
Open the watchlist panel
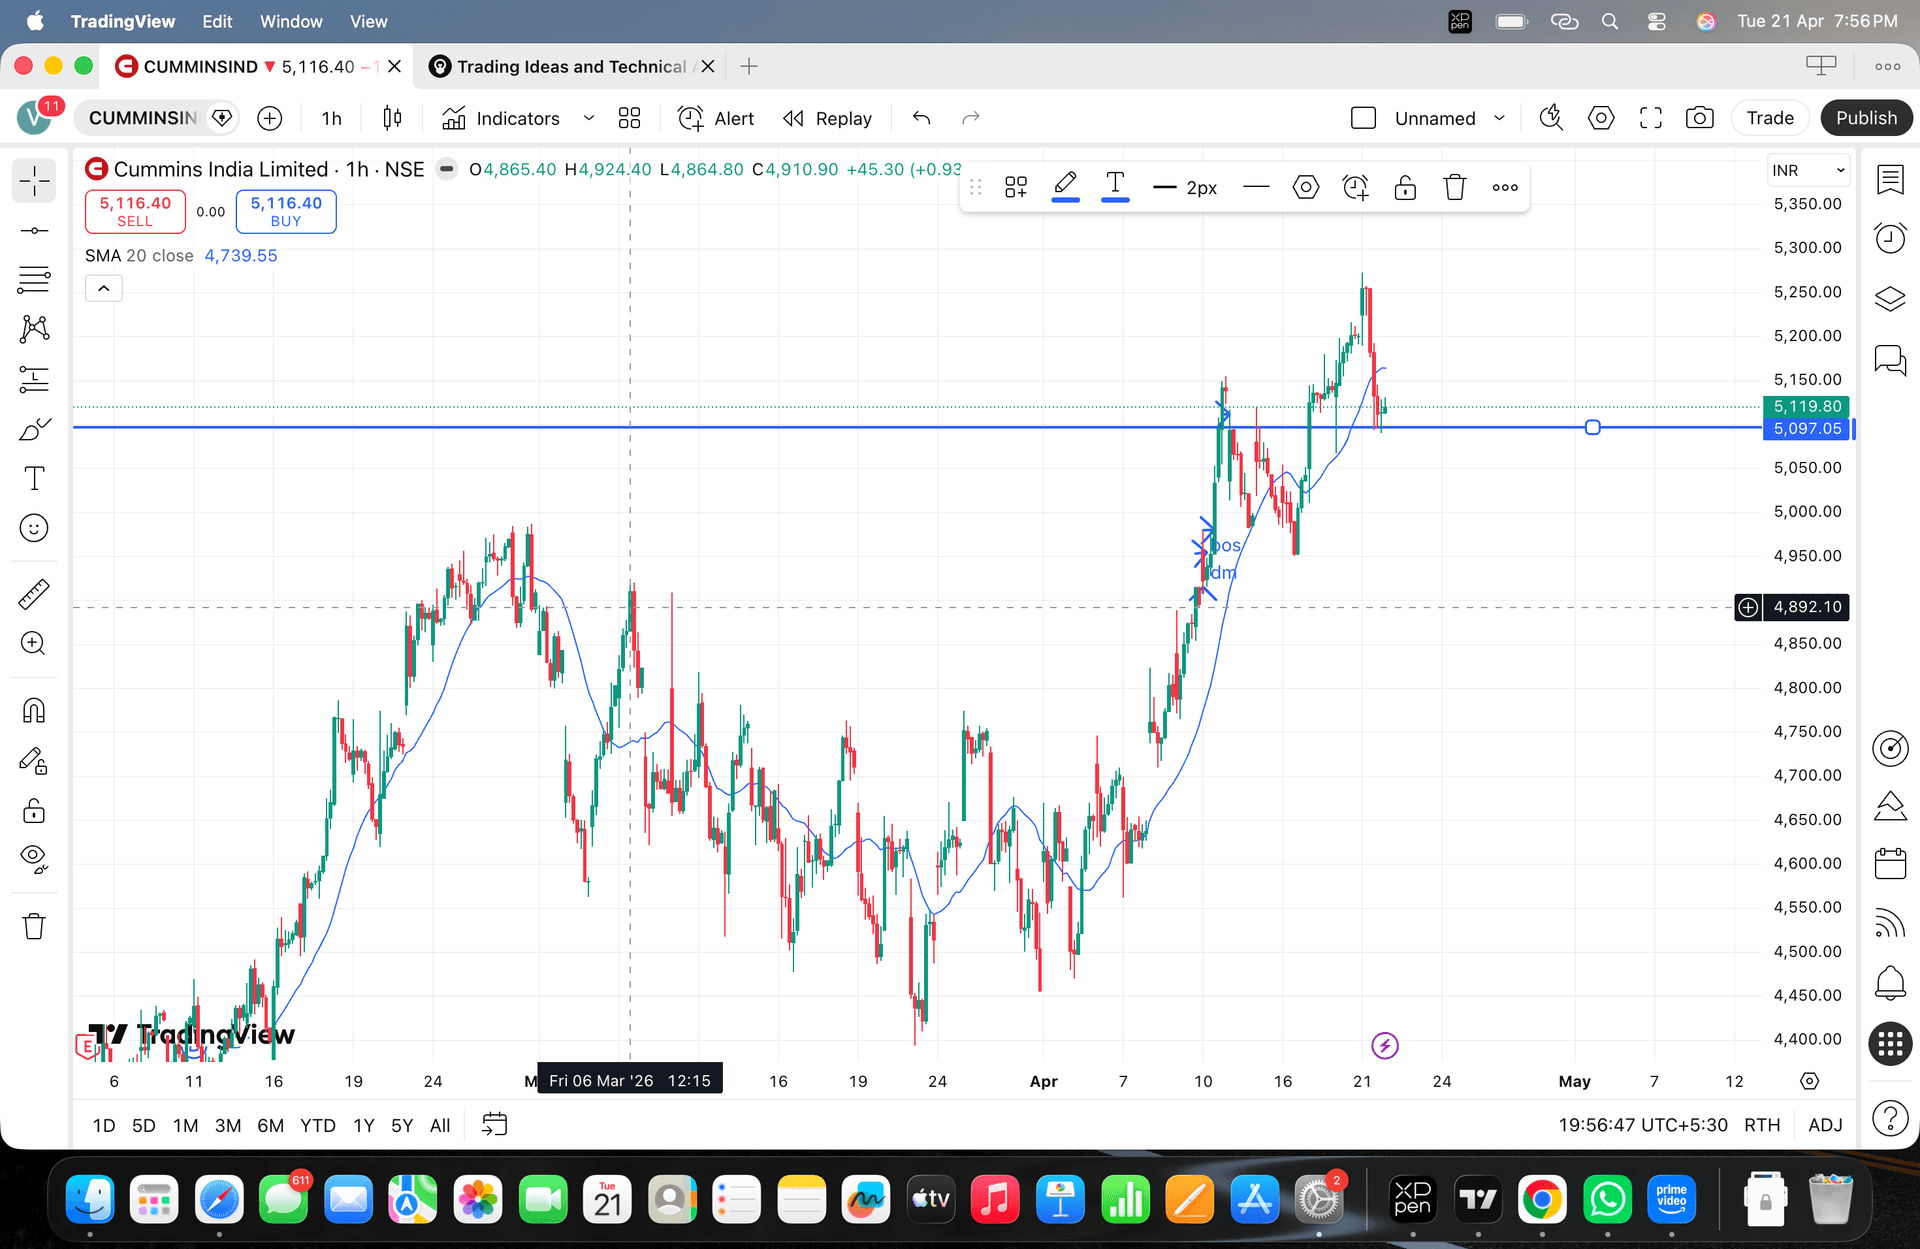(x=1890, y=181)
